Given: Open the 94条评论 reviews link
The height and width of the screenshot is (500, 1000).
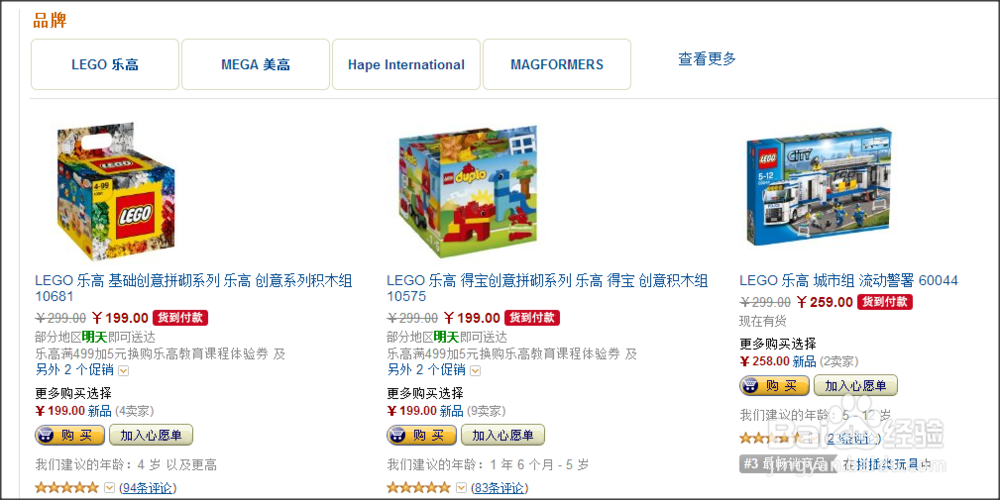Looking at the screenshot, I should point(147,489).
